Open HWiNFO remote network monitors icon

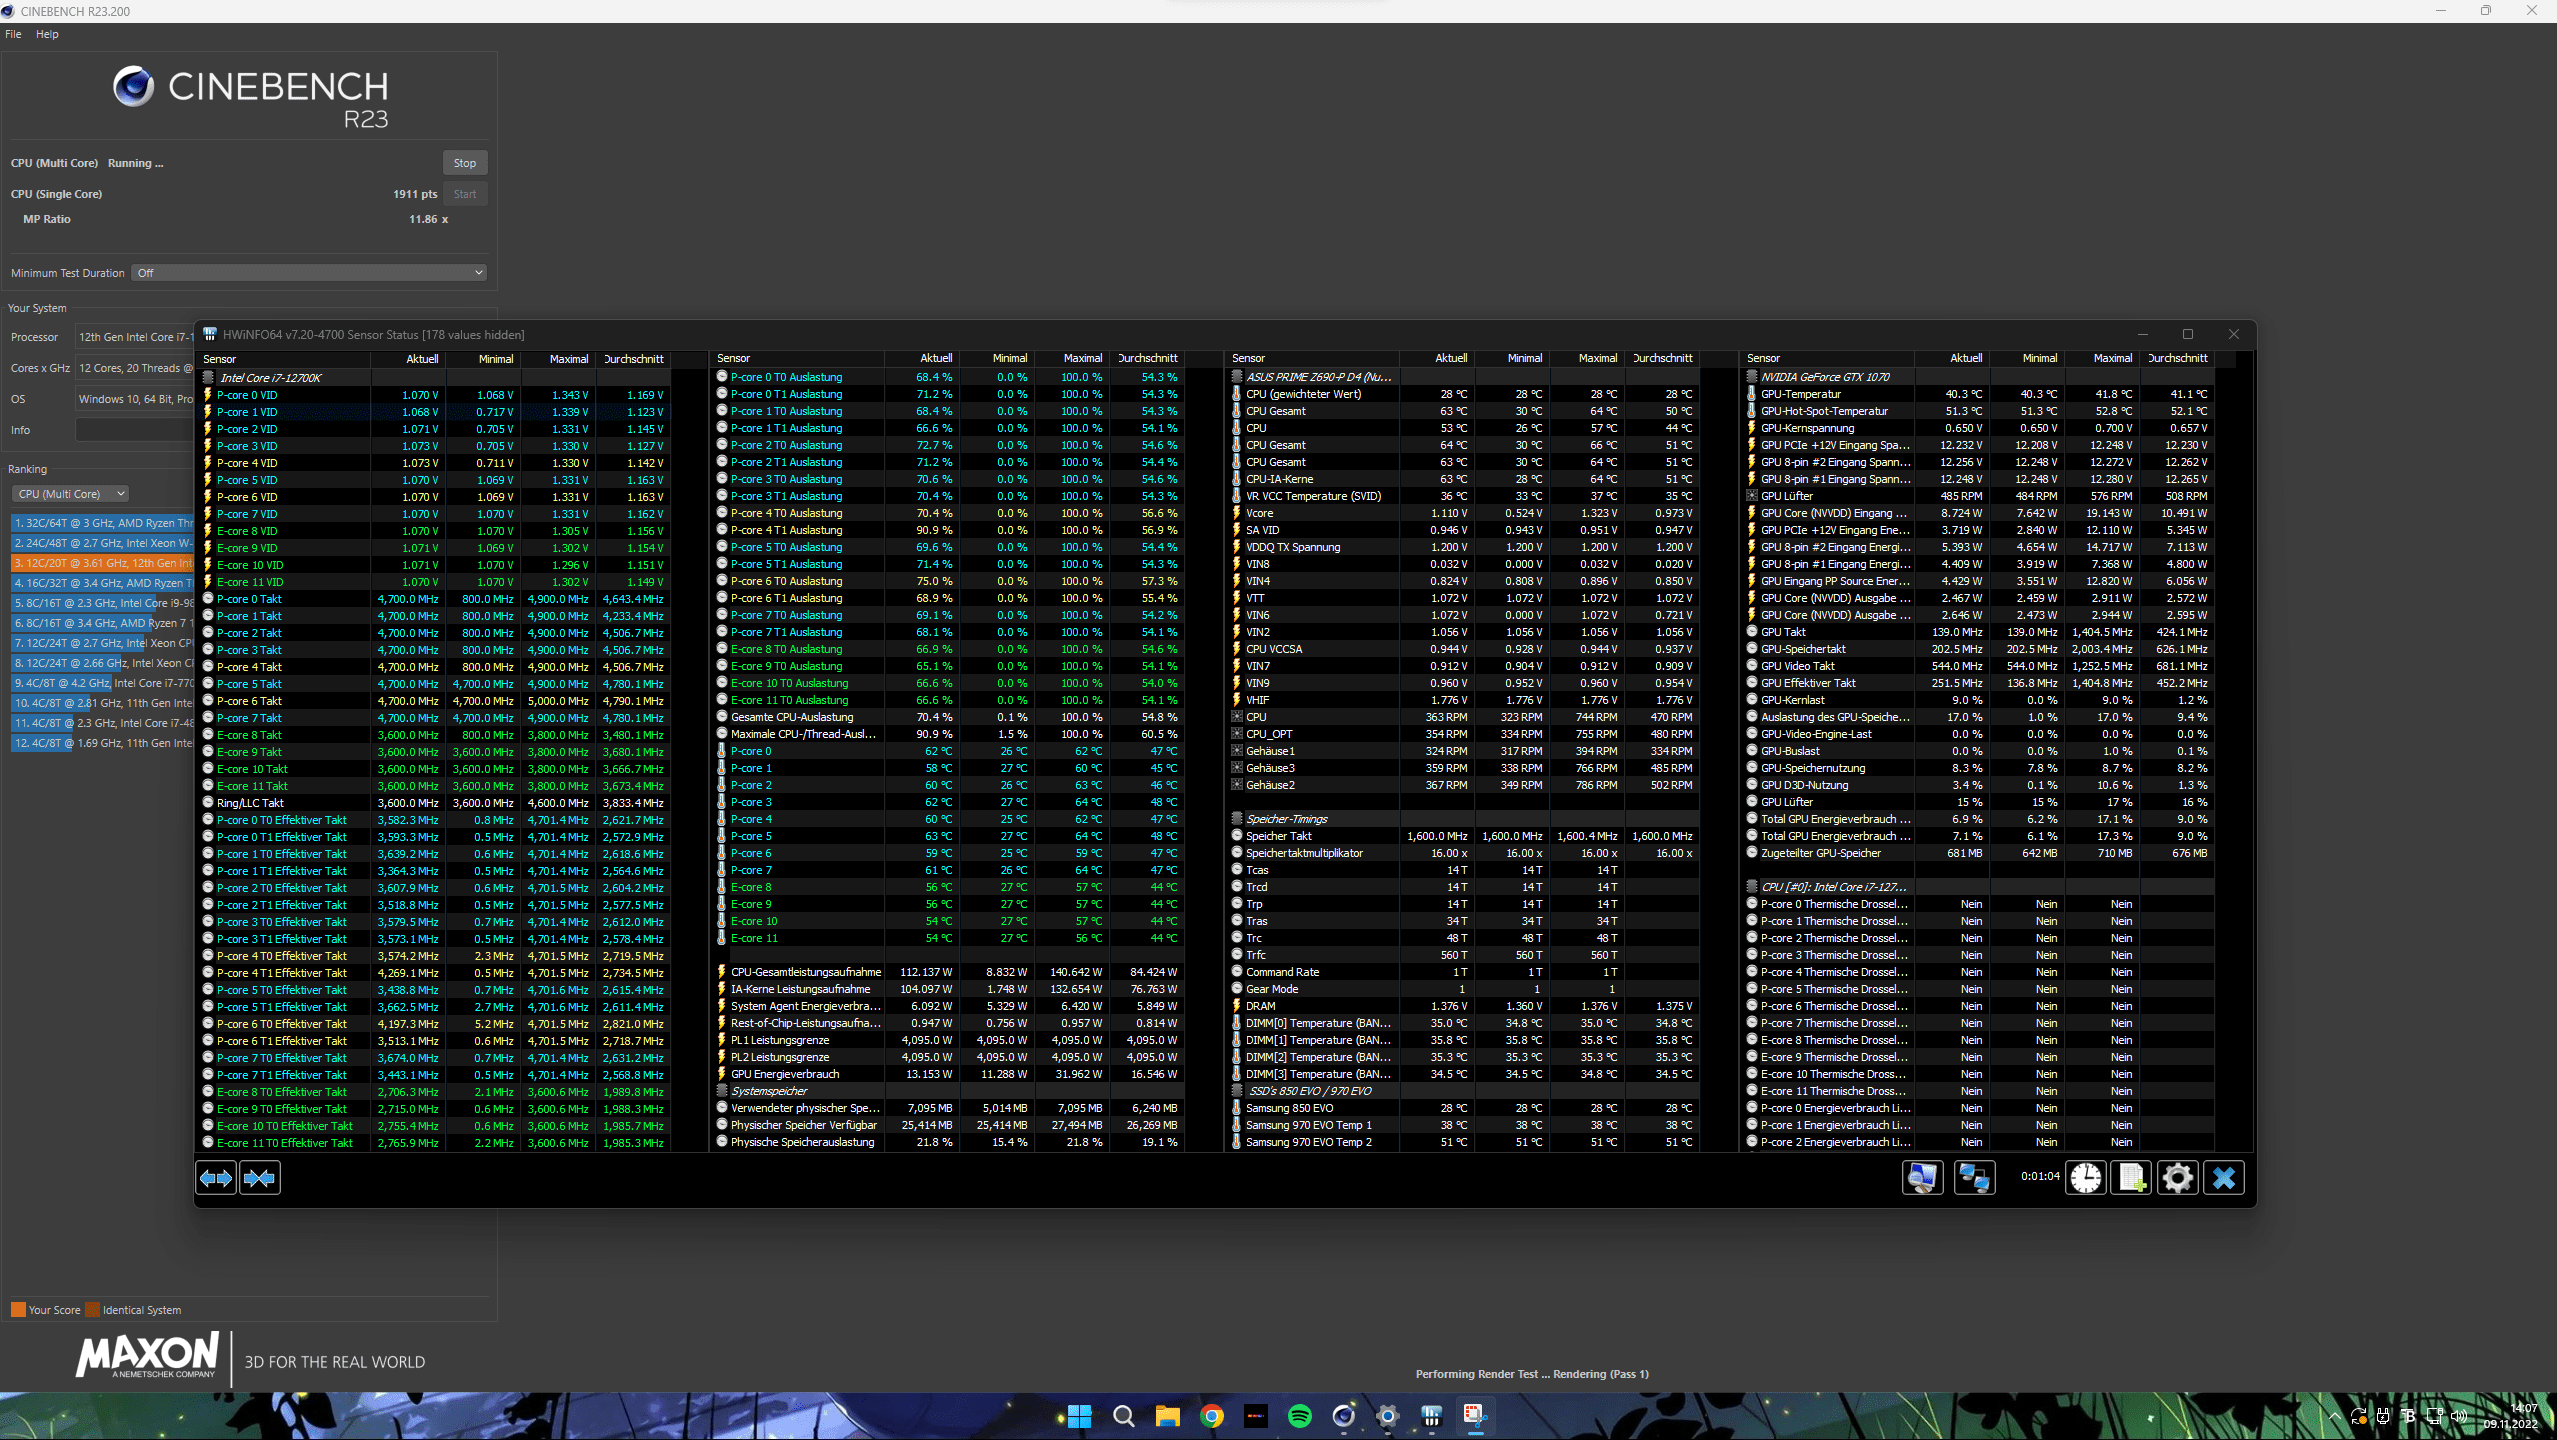(x=1974, y=1177)
